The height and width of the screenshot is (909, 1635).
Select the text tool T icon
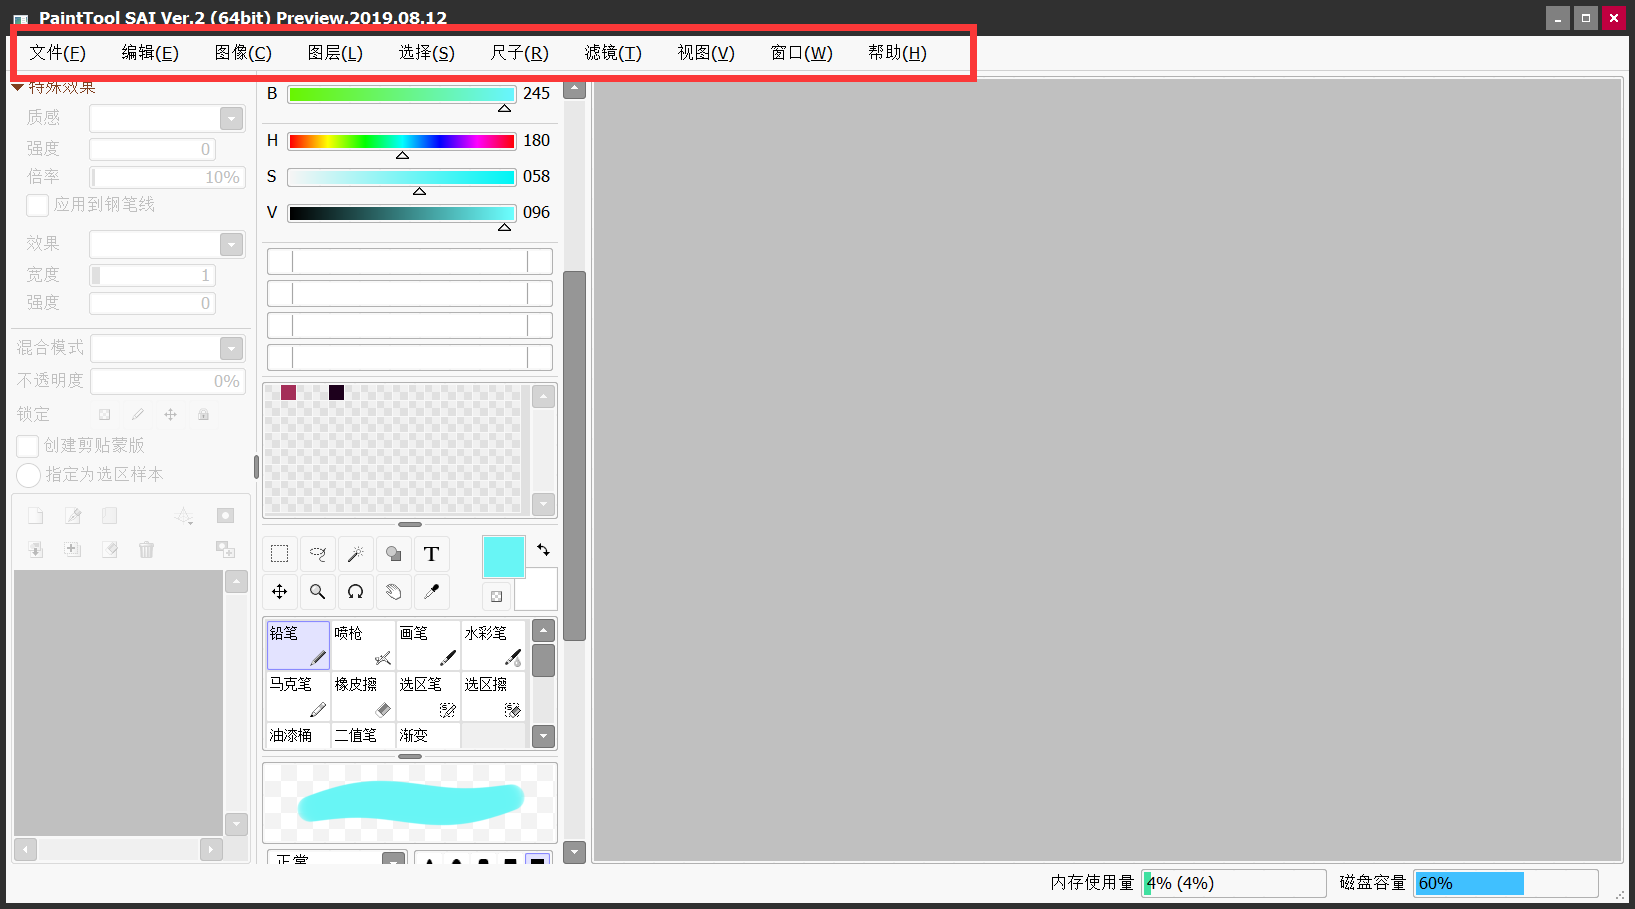point(432,554)
